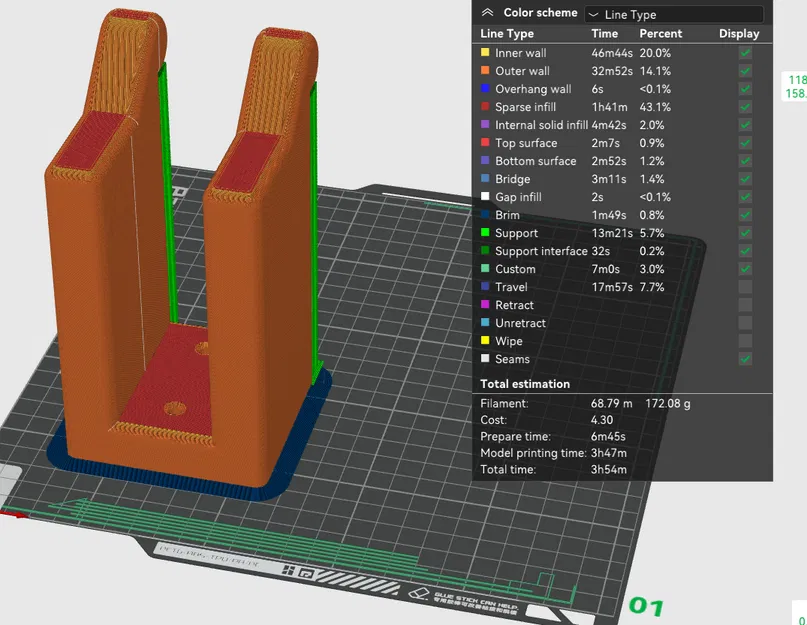This screenshot has height=625, width=807.
Task: Enable Wipe display checkbox
Action: 745,341
